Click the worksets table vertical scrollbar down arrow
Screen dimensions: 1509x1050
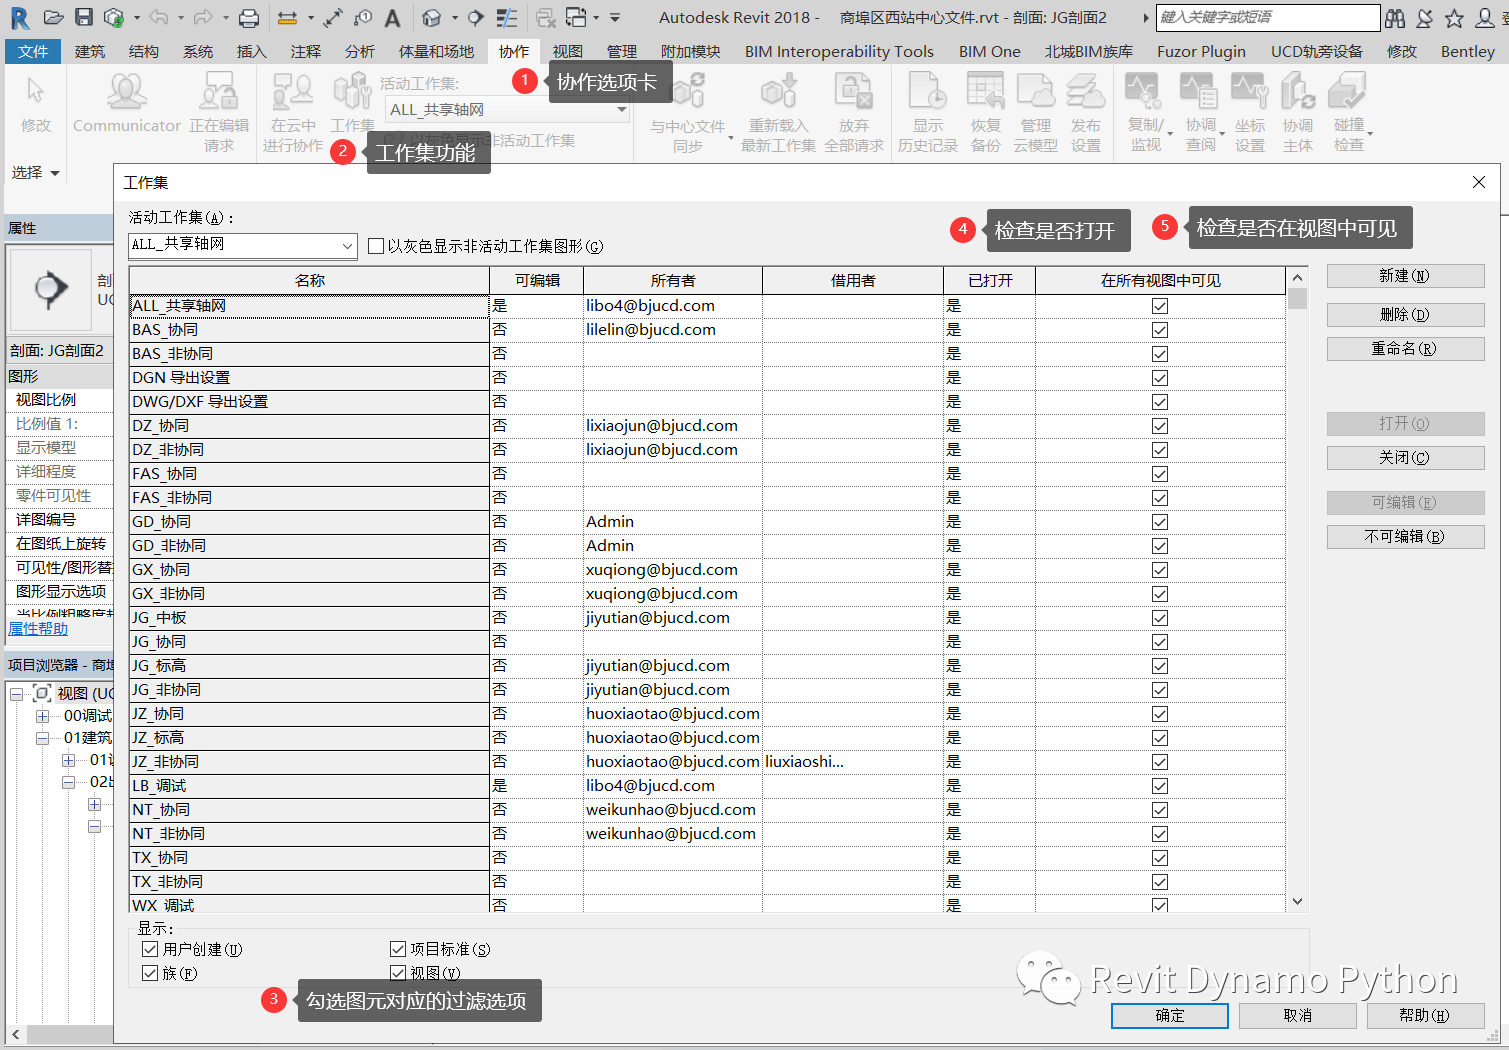1297,901
